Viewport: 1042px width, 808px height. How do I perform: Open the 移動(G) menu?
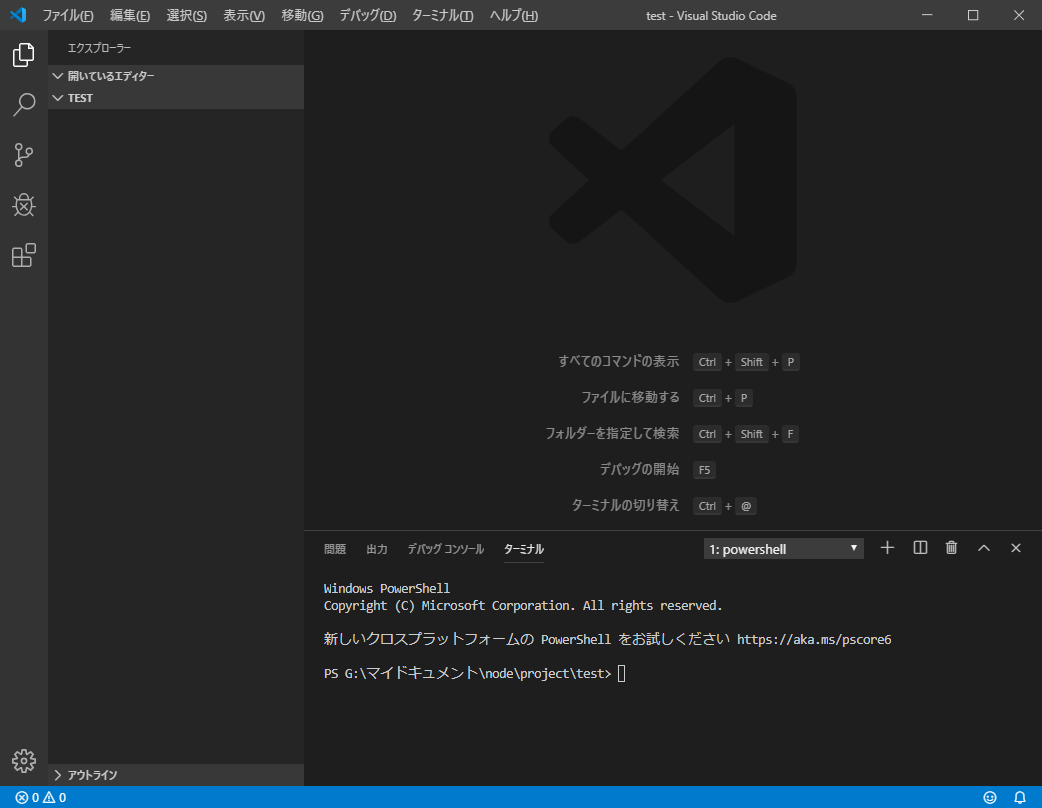point(302,15)
